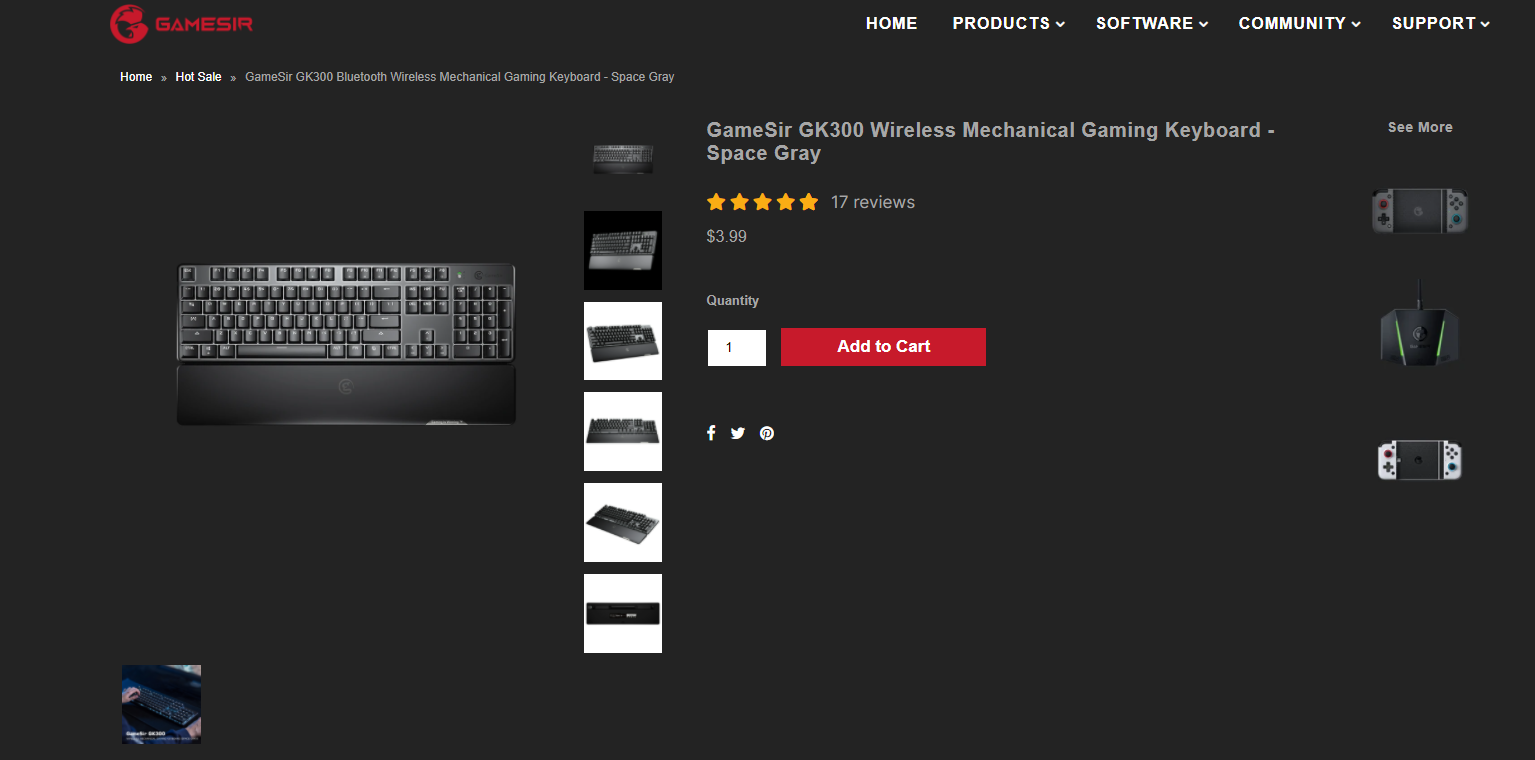Click the $3.99 price text
1535x760 pixels.
click(727, 237)
